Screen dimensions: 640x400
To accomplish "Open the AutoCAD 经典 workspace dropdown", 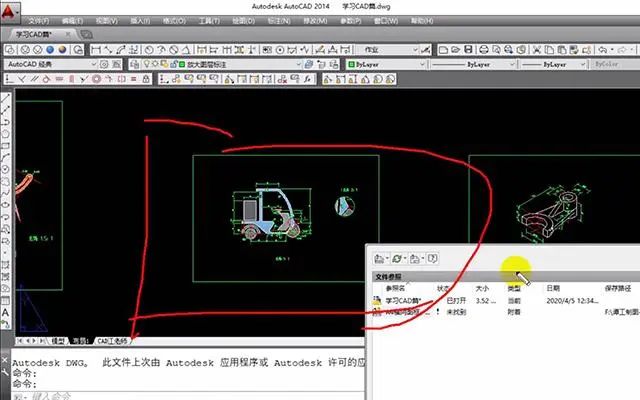I will pos(93,64).
